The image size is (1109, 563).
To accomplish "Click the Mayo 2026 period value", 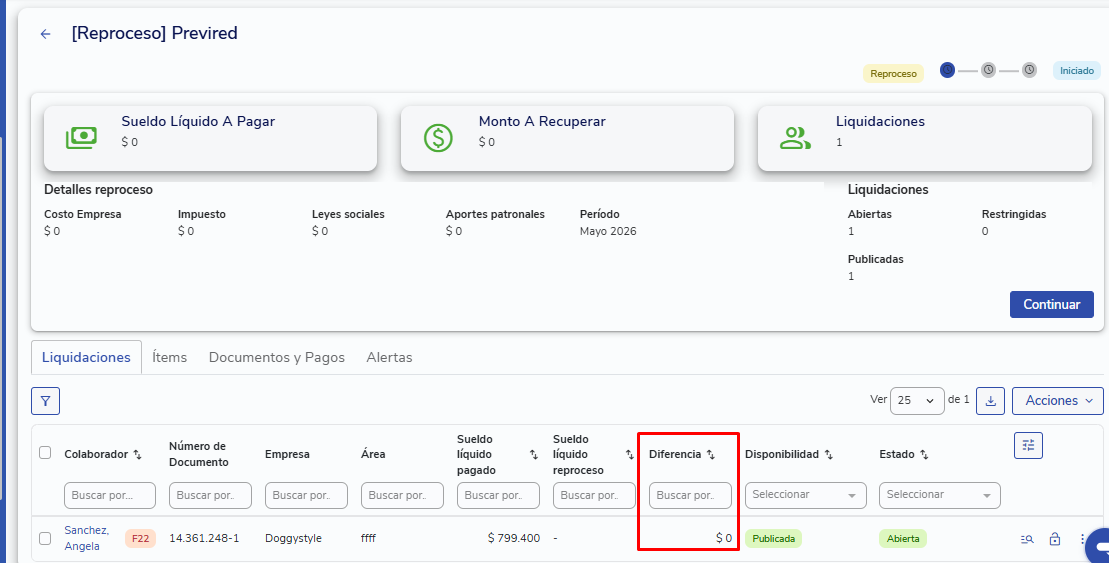I will pos(608,231).
